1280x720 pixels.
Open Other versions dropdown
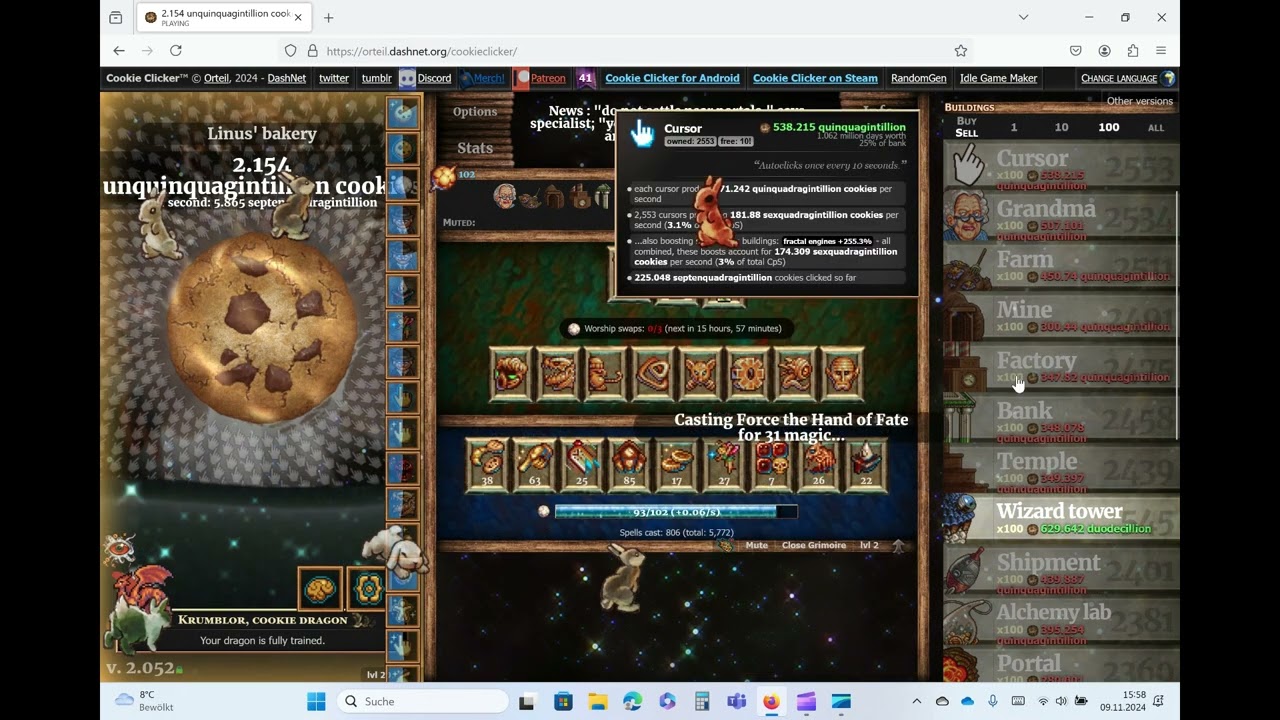point(1140,101)
